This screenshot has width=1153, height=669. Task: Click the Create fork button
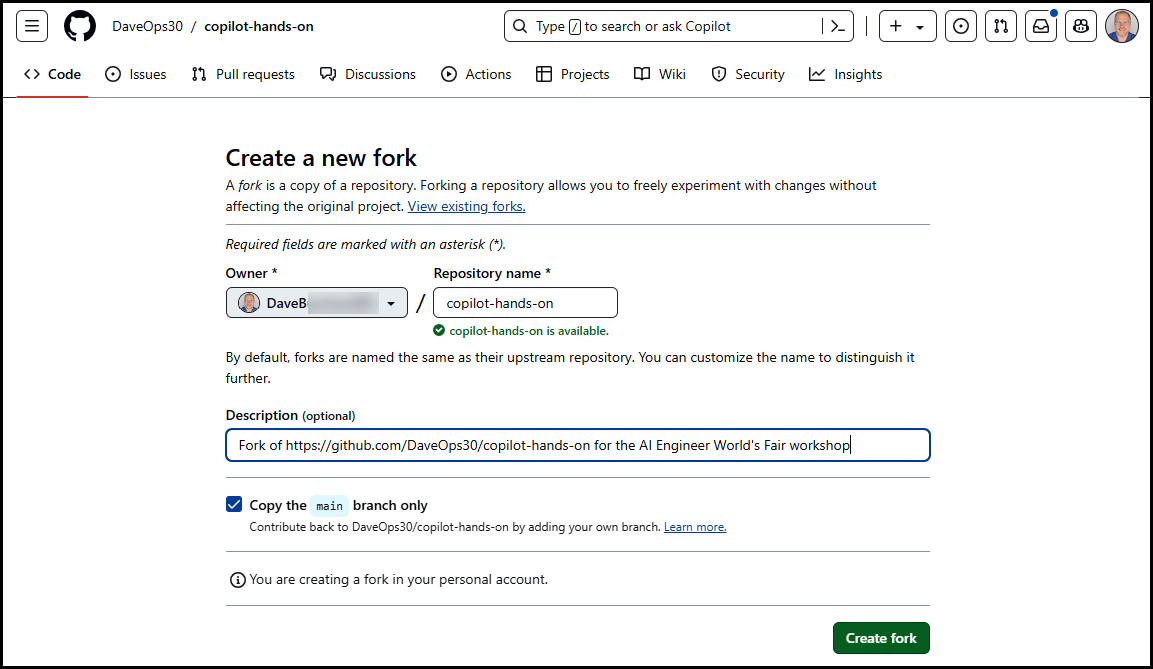coord(881,638)
